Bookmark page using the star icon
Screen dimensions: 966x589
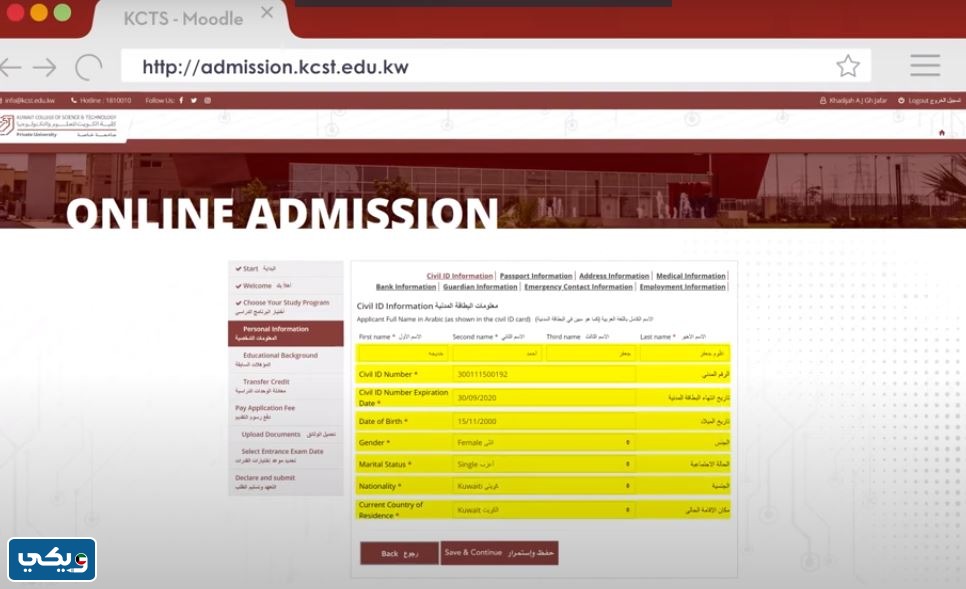(x=847, y=66)
